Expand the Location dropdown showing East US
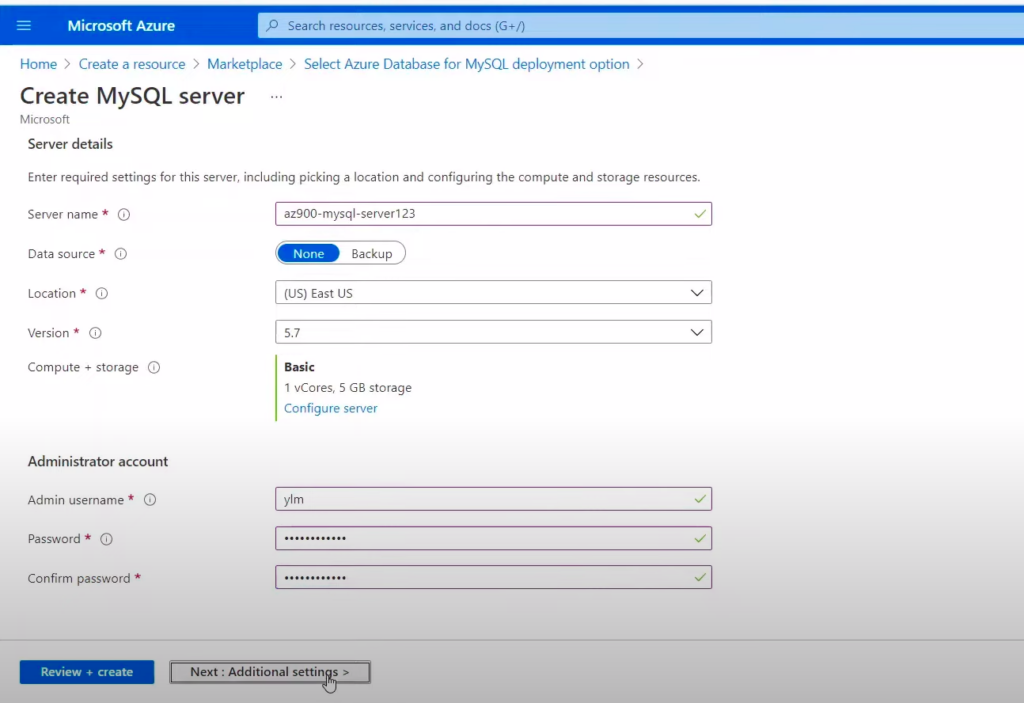 [493, 293]
